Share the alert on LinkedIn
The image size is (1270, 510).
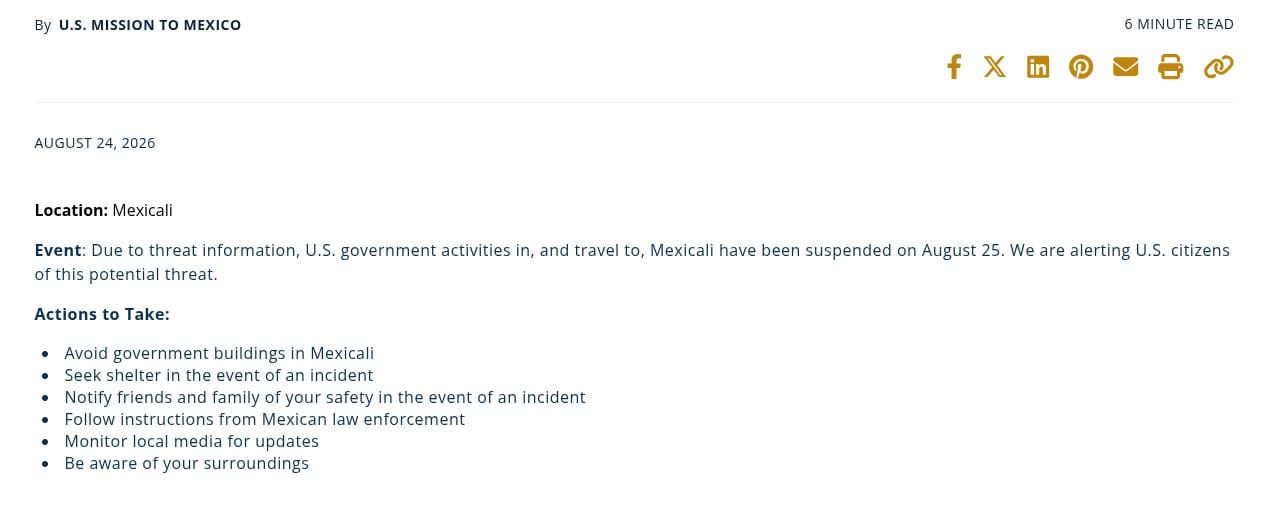[1038, 67]
